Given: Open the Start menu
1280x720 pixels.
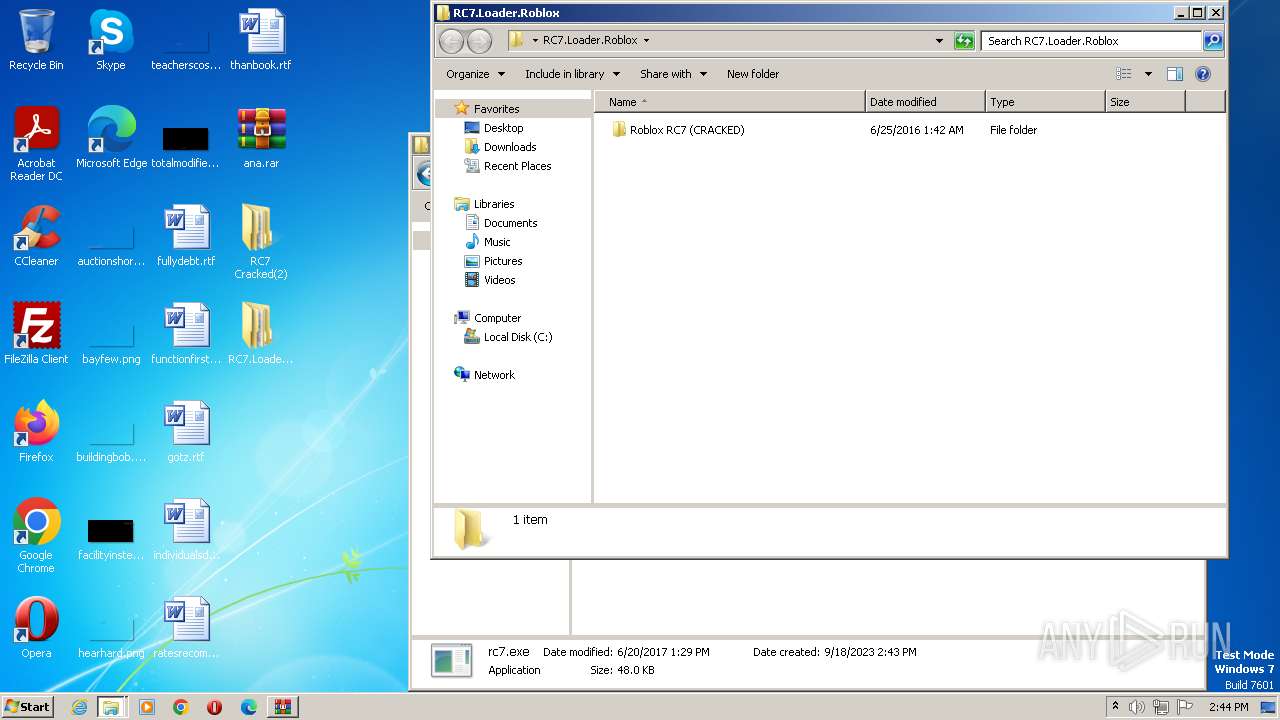Looking at the screenshot, I should point(27,707).
